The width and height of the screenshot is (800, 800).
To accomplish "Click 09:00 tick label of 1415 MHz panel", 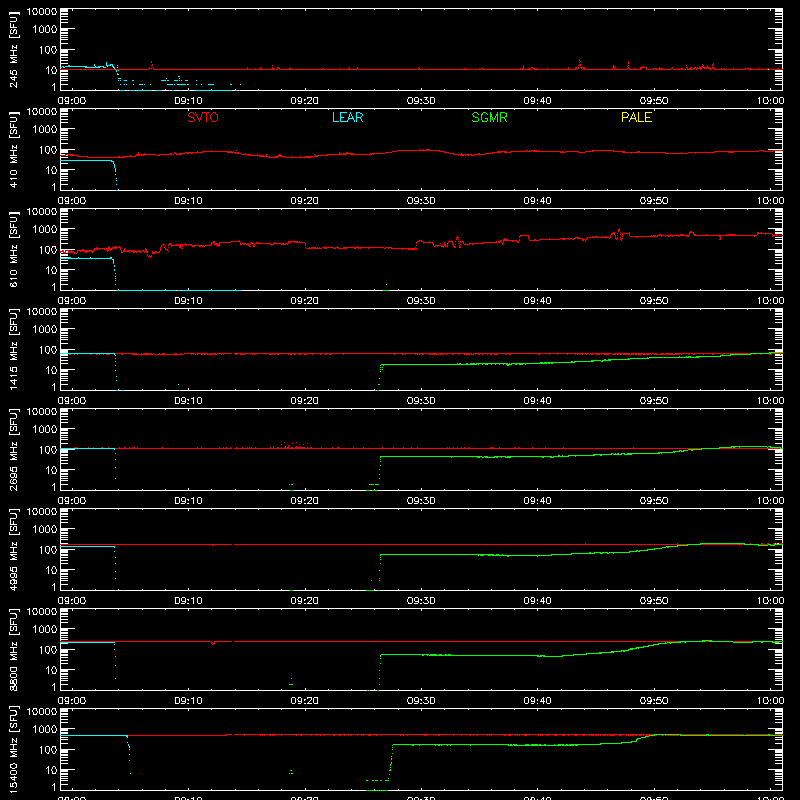I will [x=72, y=401].
